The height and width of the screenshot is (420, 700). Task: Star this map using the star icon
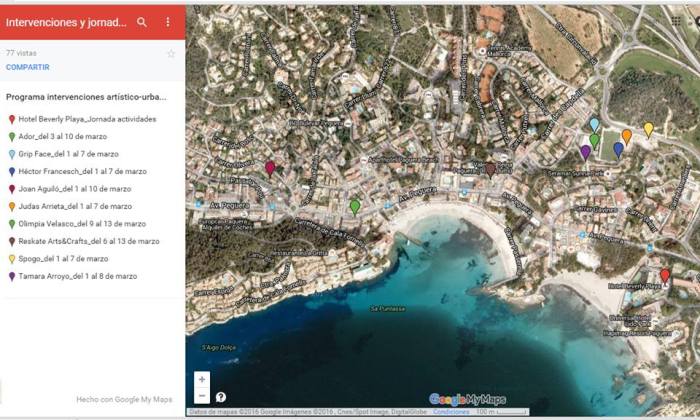tap(171, 54)
